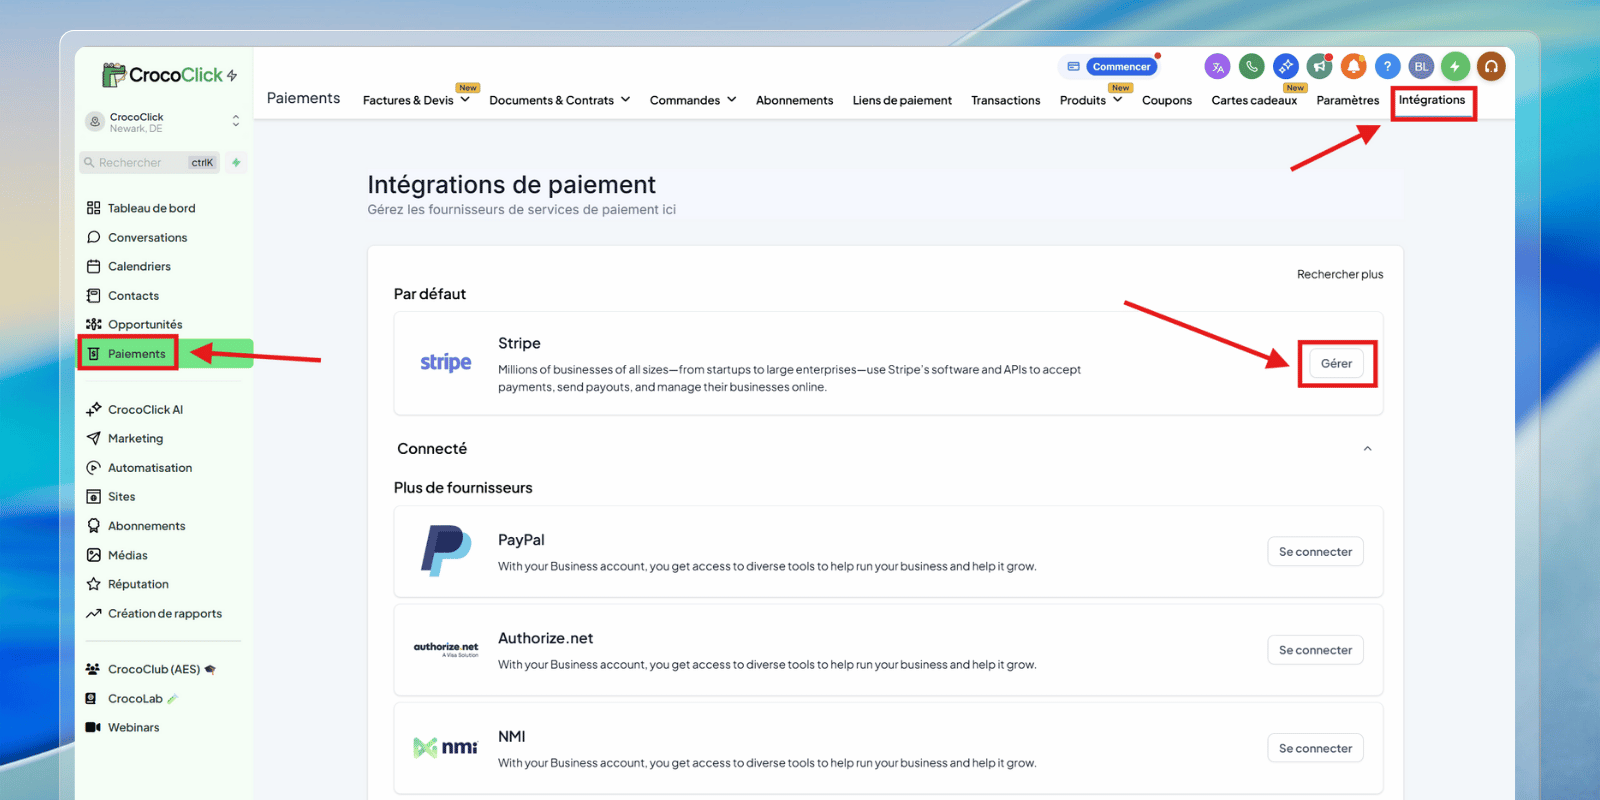Select the Intégrations tab
This screenshot has width=1600, height=800.
(x=1432, y=100)
